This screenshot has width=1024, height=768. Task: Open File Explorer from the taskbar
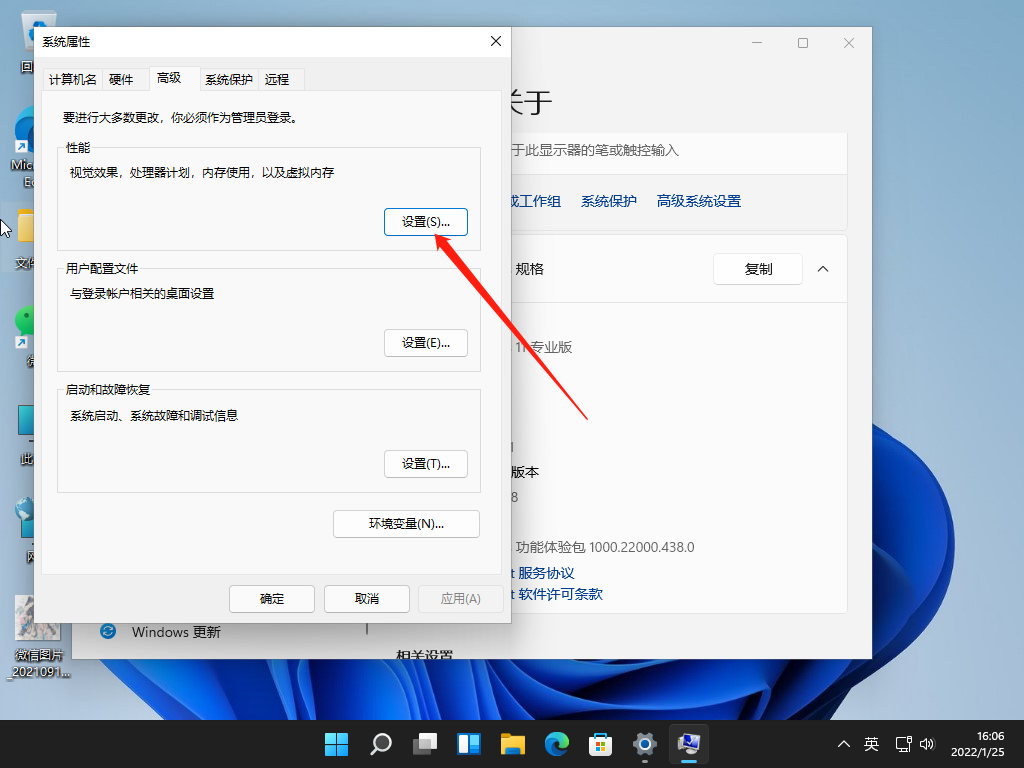pyautogui.click(x=513, y=744)
